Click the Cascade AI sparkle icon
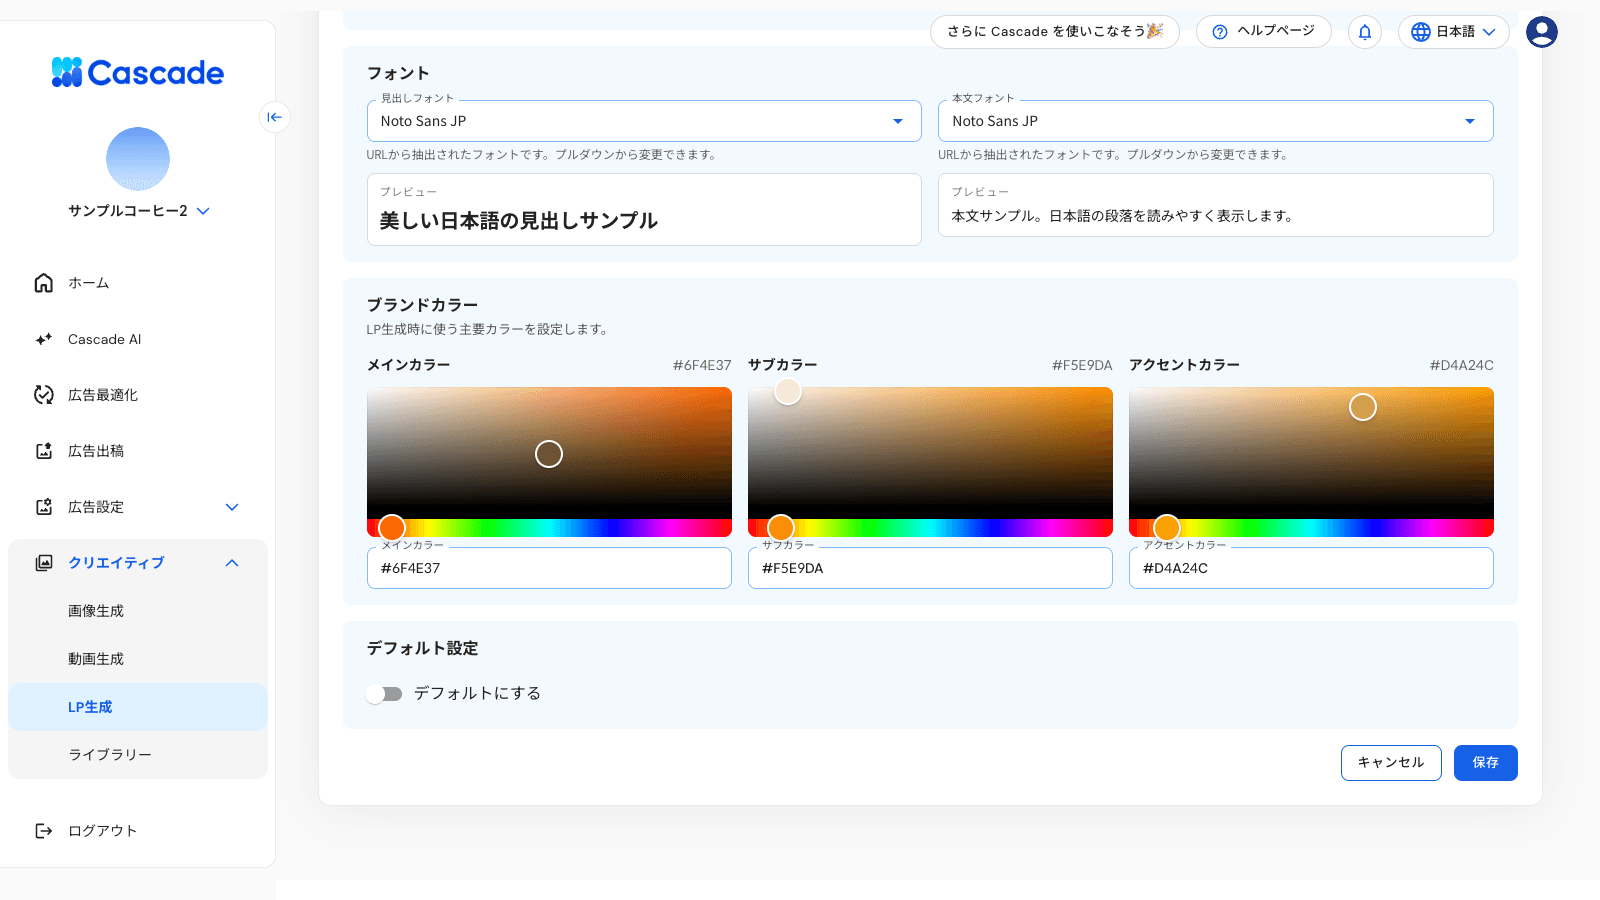This screenshot has width=1600, height=900. [x=44, y=339]
